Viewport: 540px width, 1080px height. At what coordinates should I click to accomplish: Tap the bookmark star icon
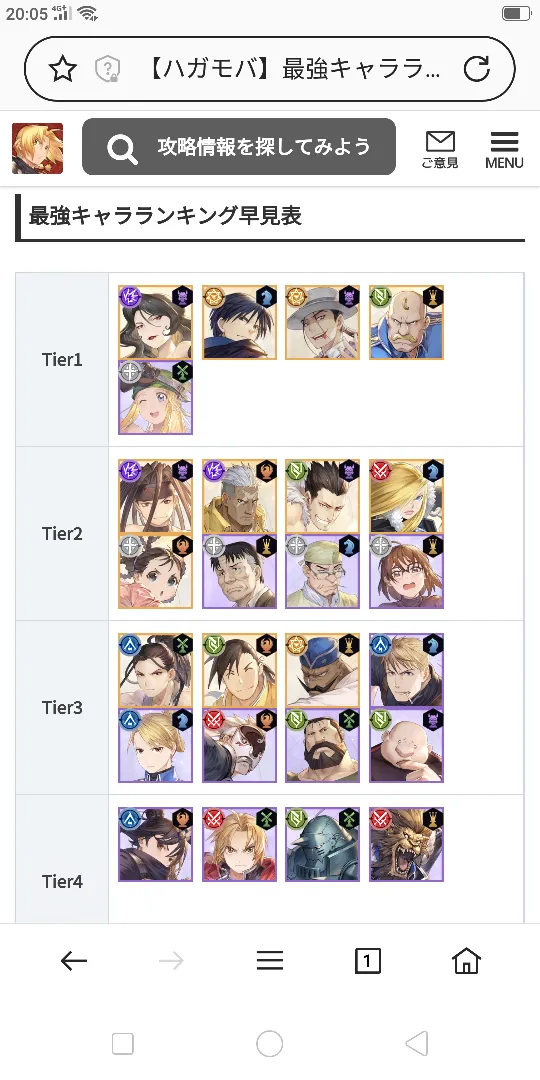click(x=63, y=69)
